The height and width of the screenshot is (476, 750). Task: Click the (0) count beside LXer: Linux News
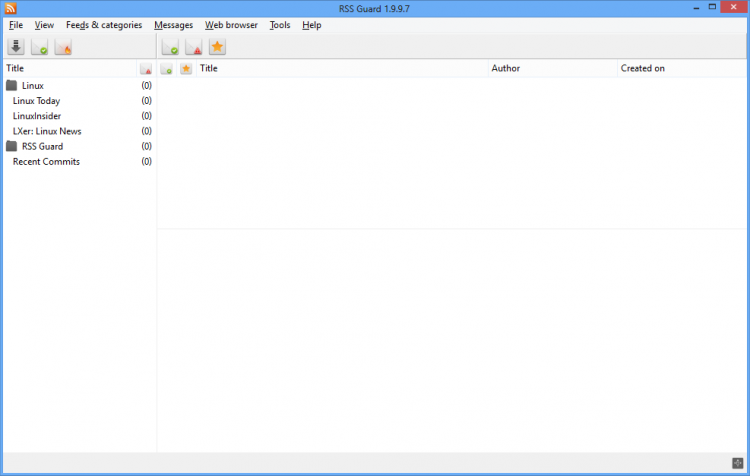[146, 131]
